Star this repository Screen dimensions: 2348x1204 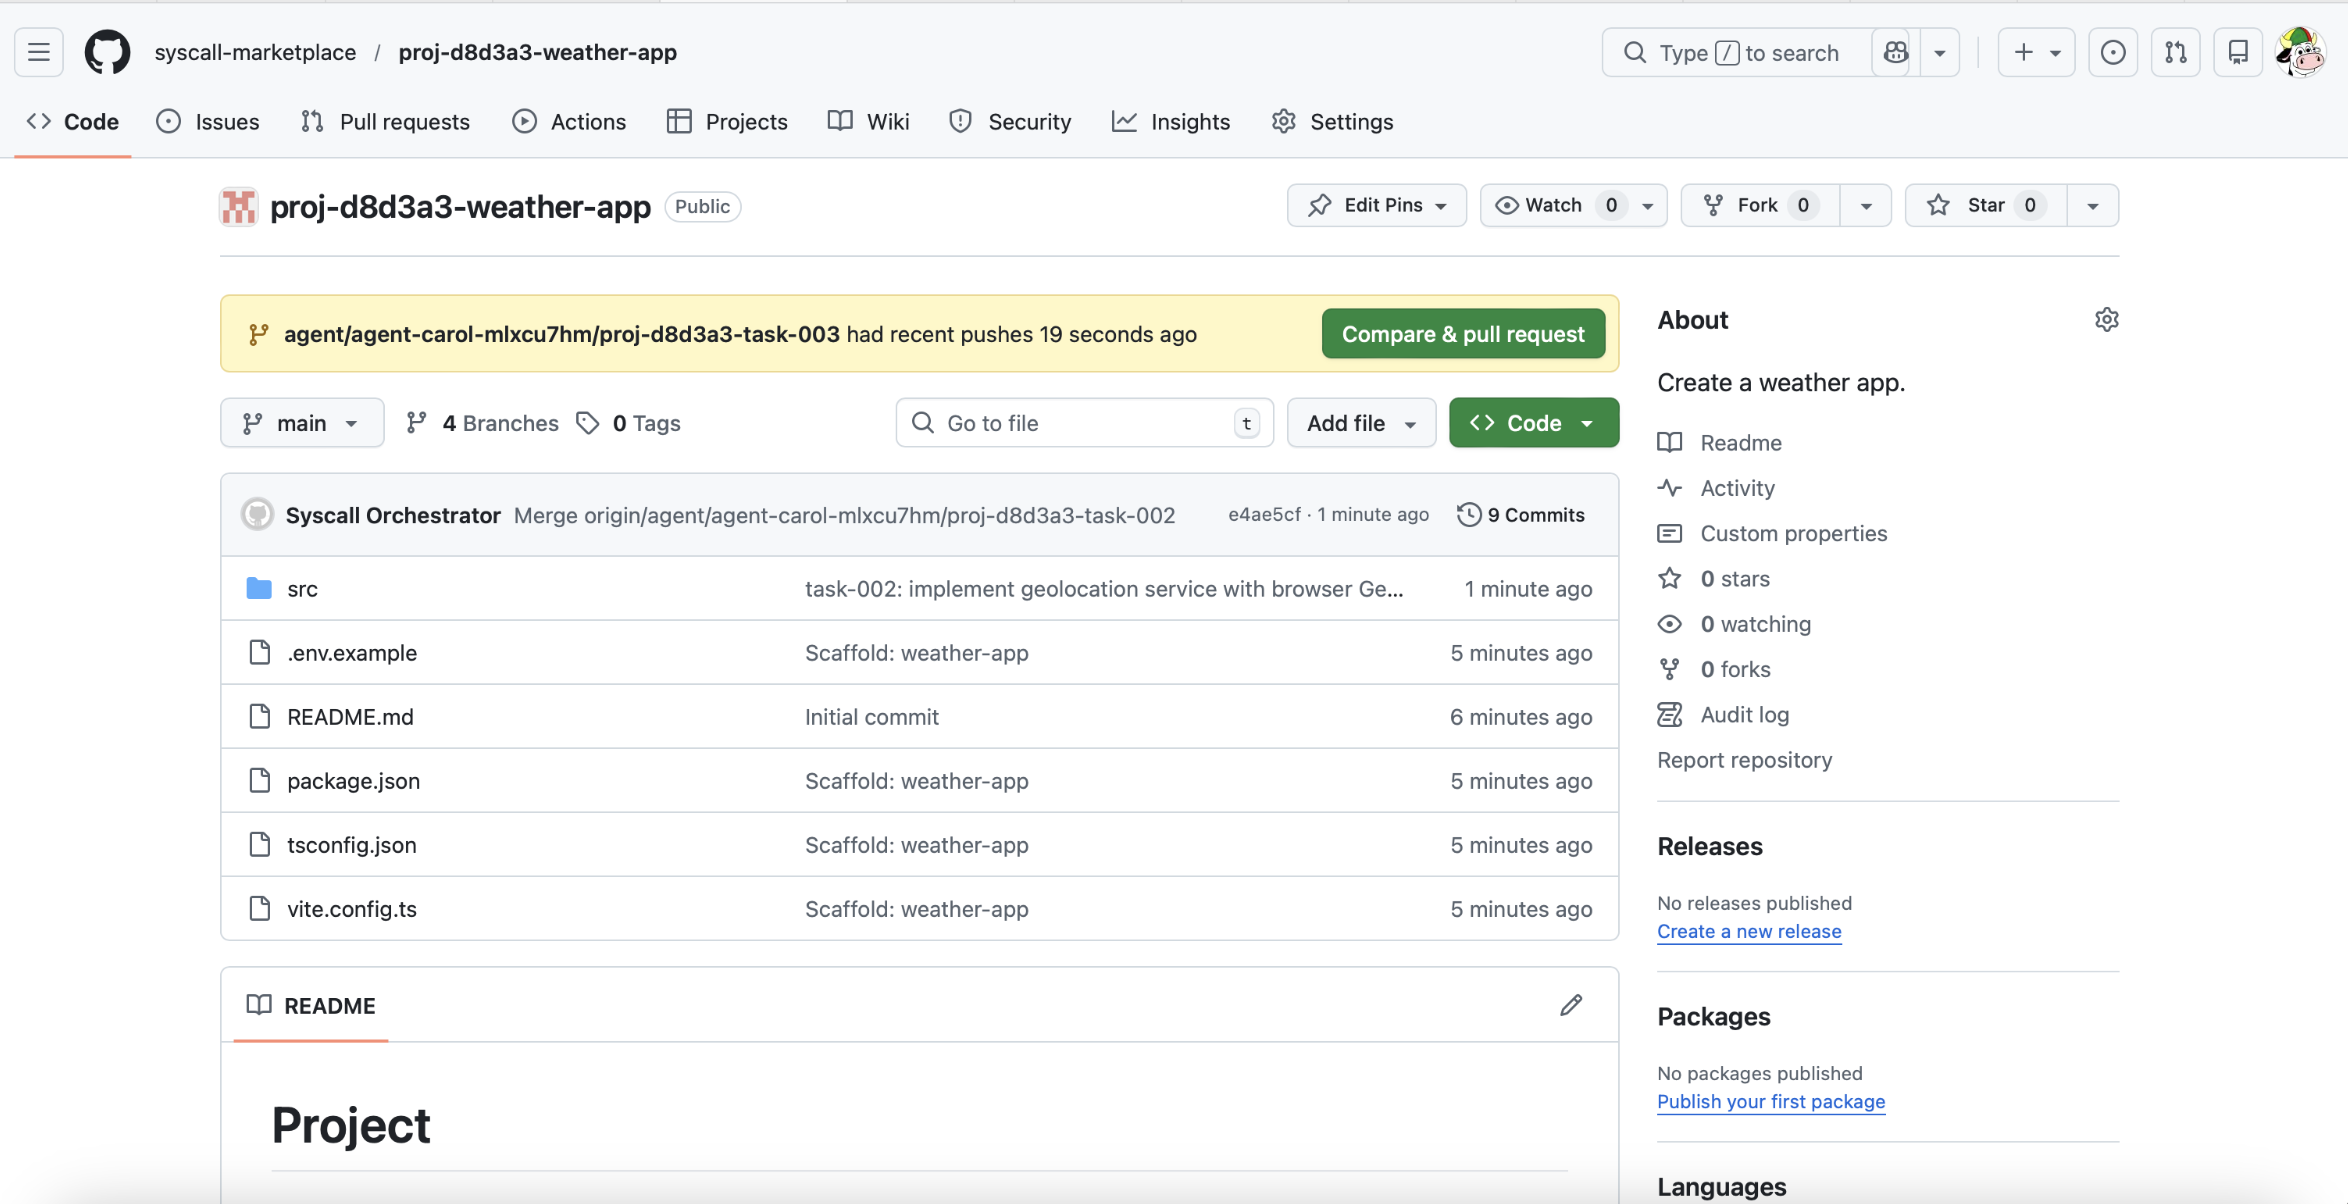coord(1984,205)
